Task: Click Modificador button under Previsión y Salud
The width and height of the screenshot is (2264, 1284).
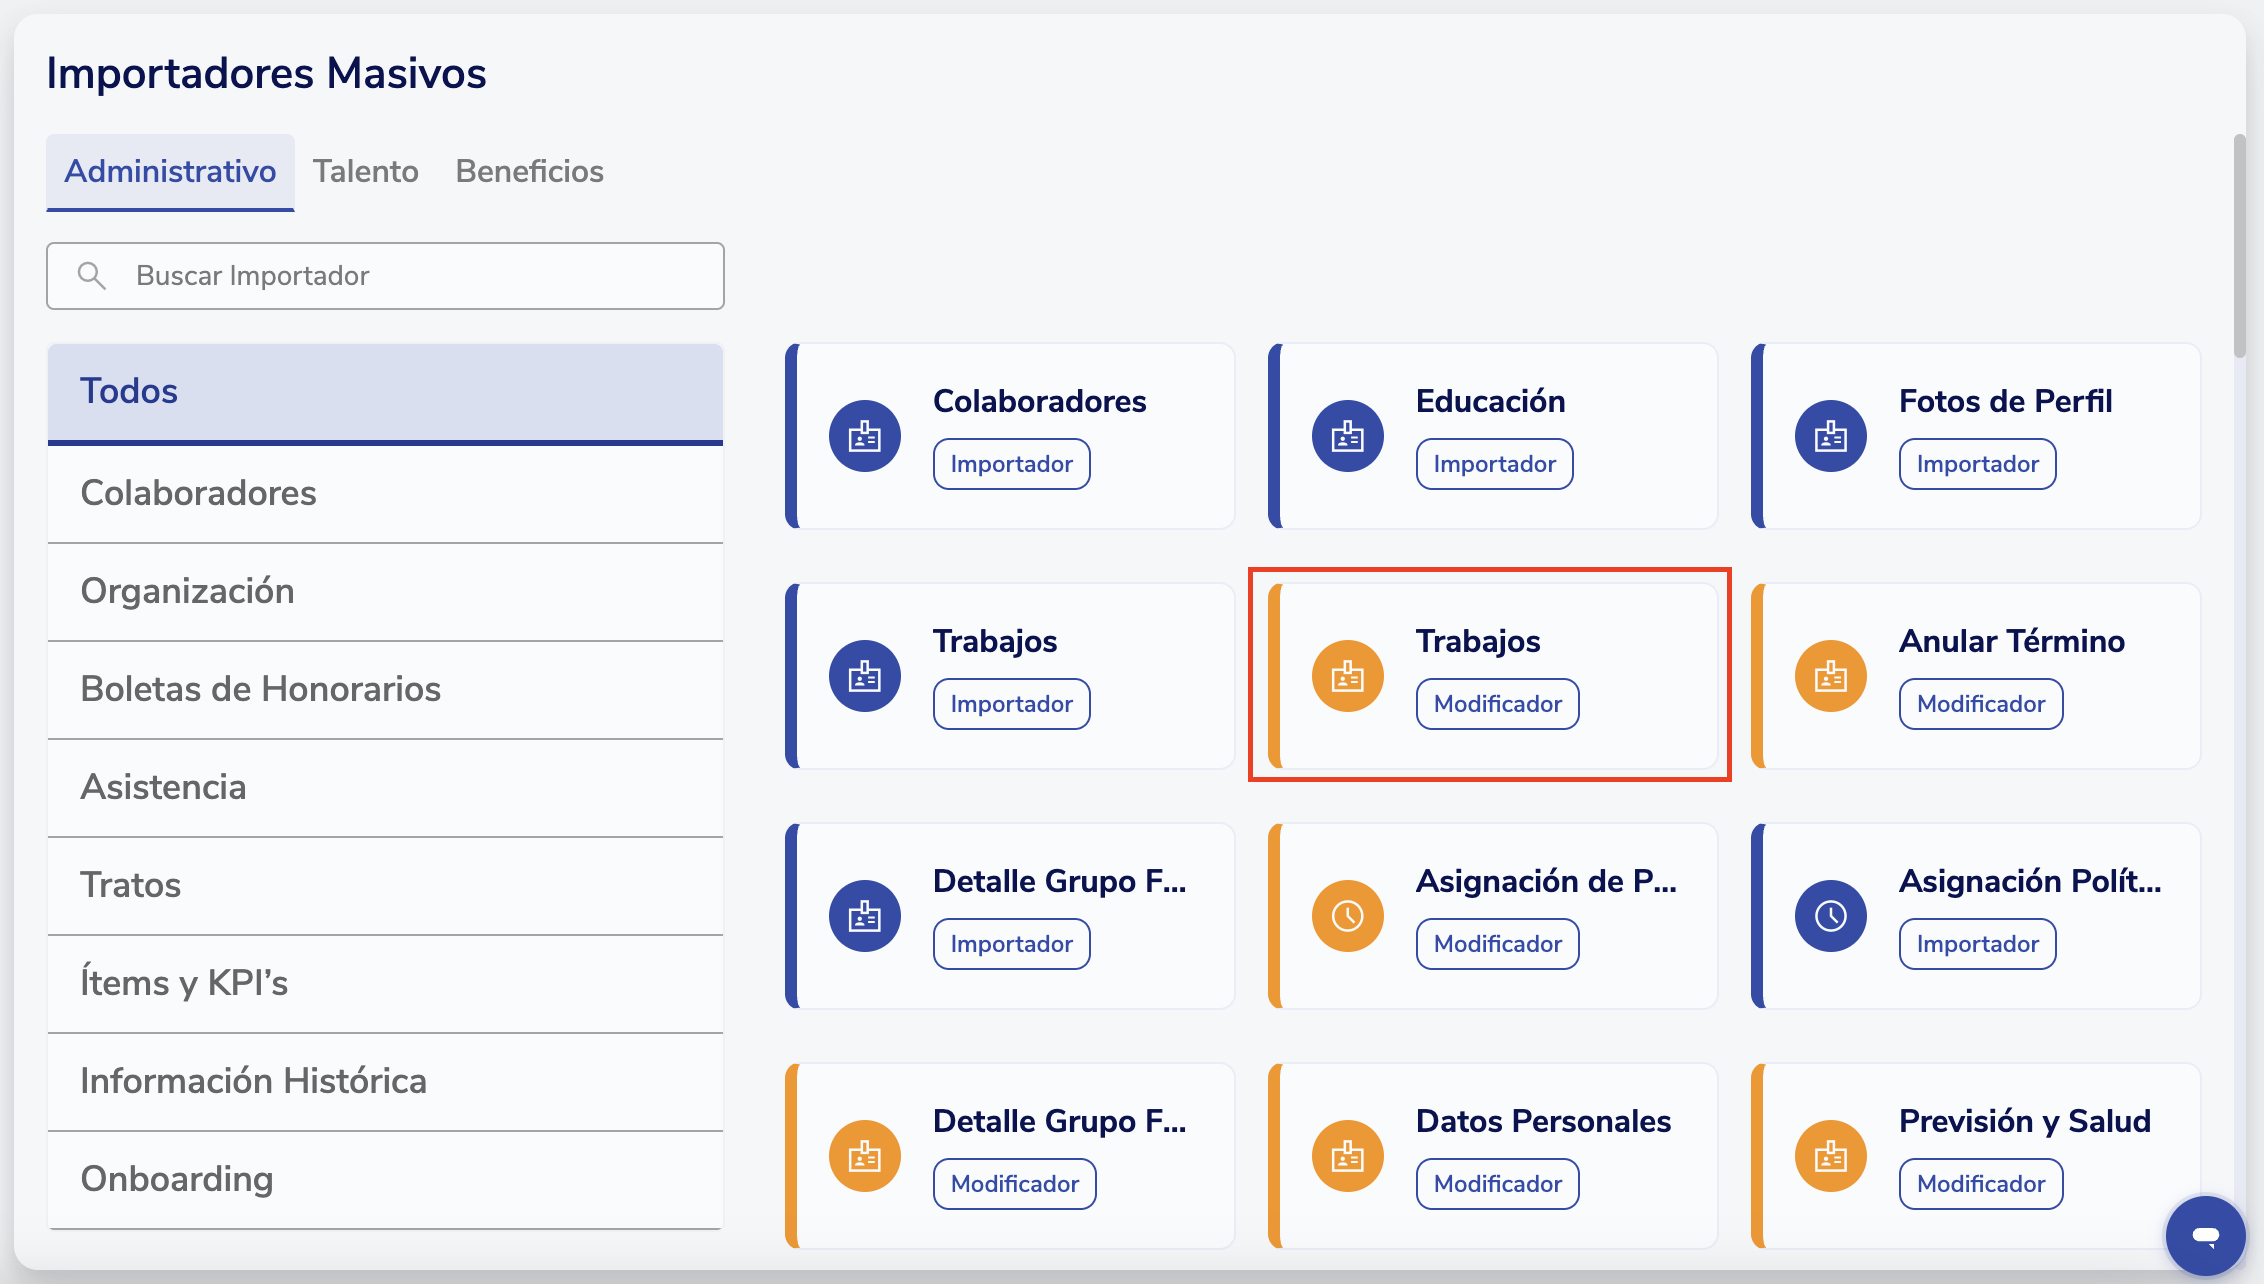Action: pyautogui.click(x=1980, y=1184)
